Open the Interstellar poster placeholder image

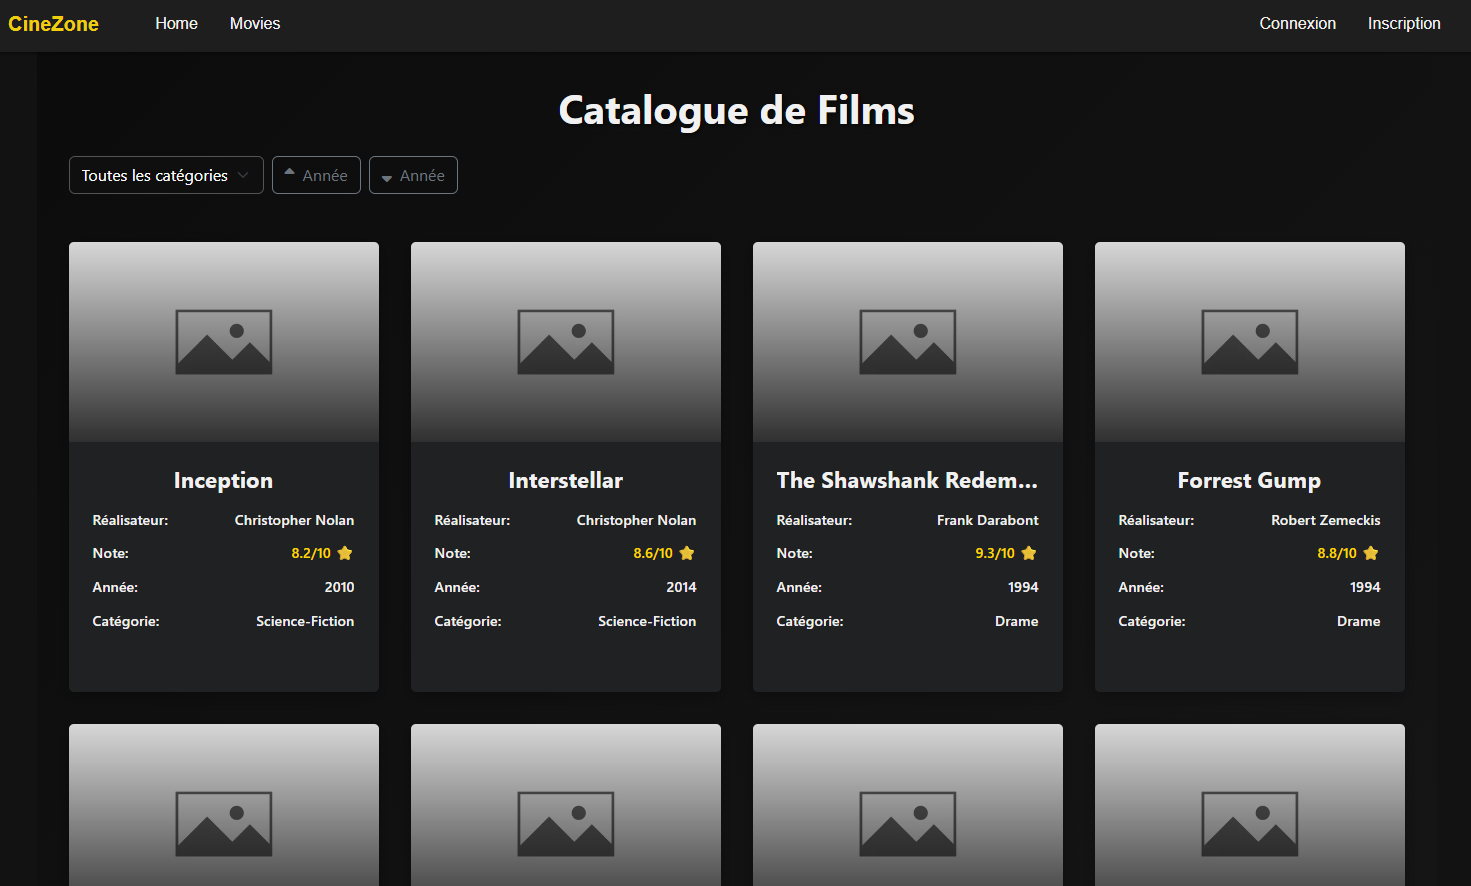pos(566,342)
